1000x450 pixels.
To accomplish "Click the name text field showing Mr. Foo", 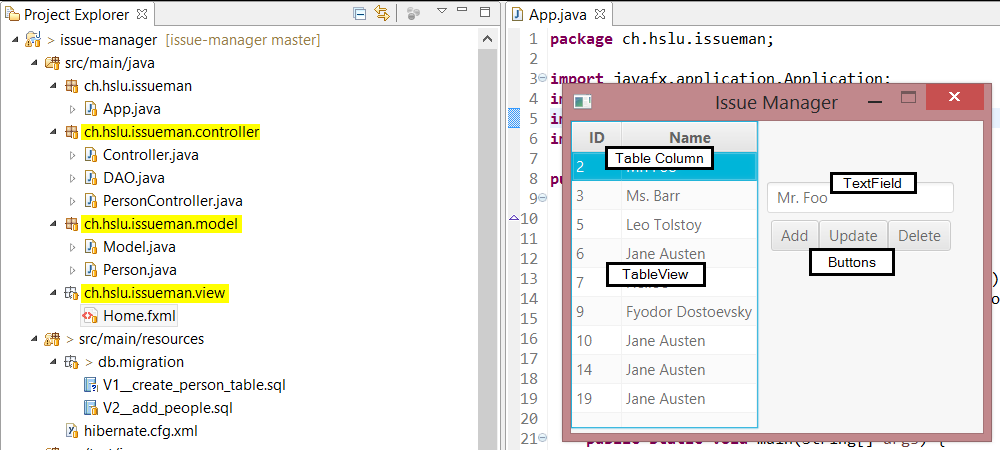I will [x=860, y=198].
